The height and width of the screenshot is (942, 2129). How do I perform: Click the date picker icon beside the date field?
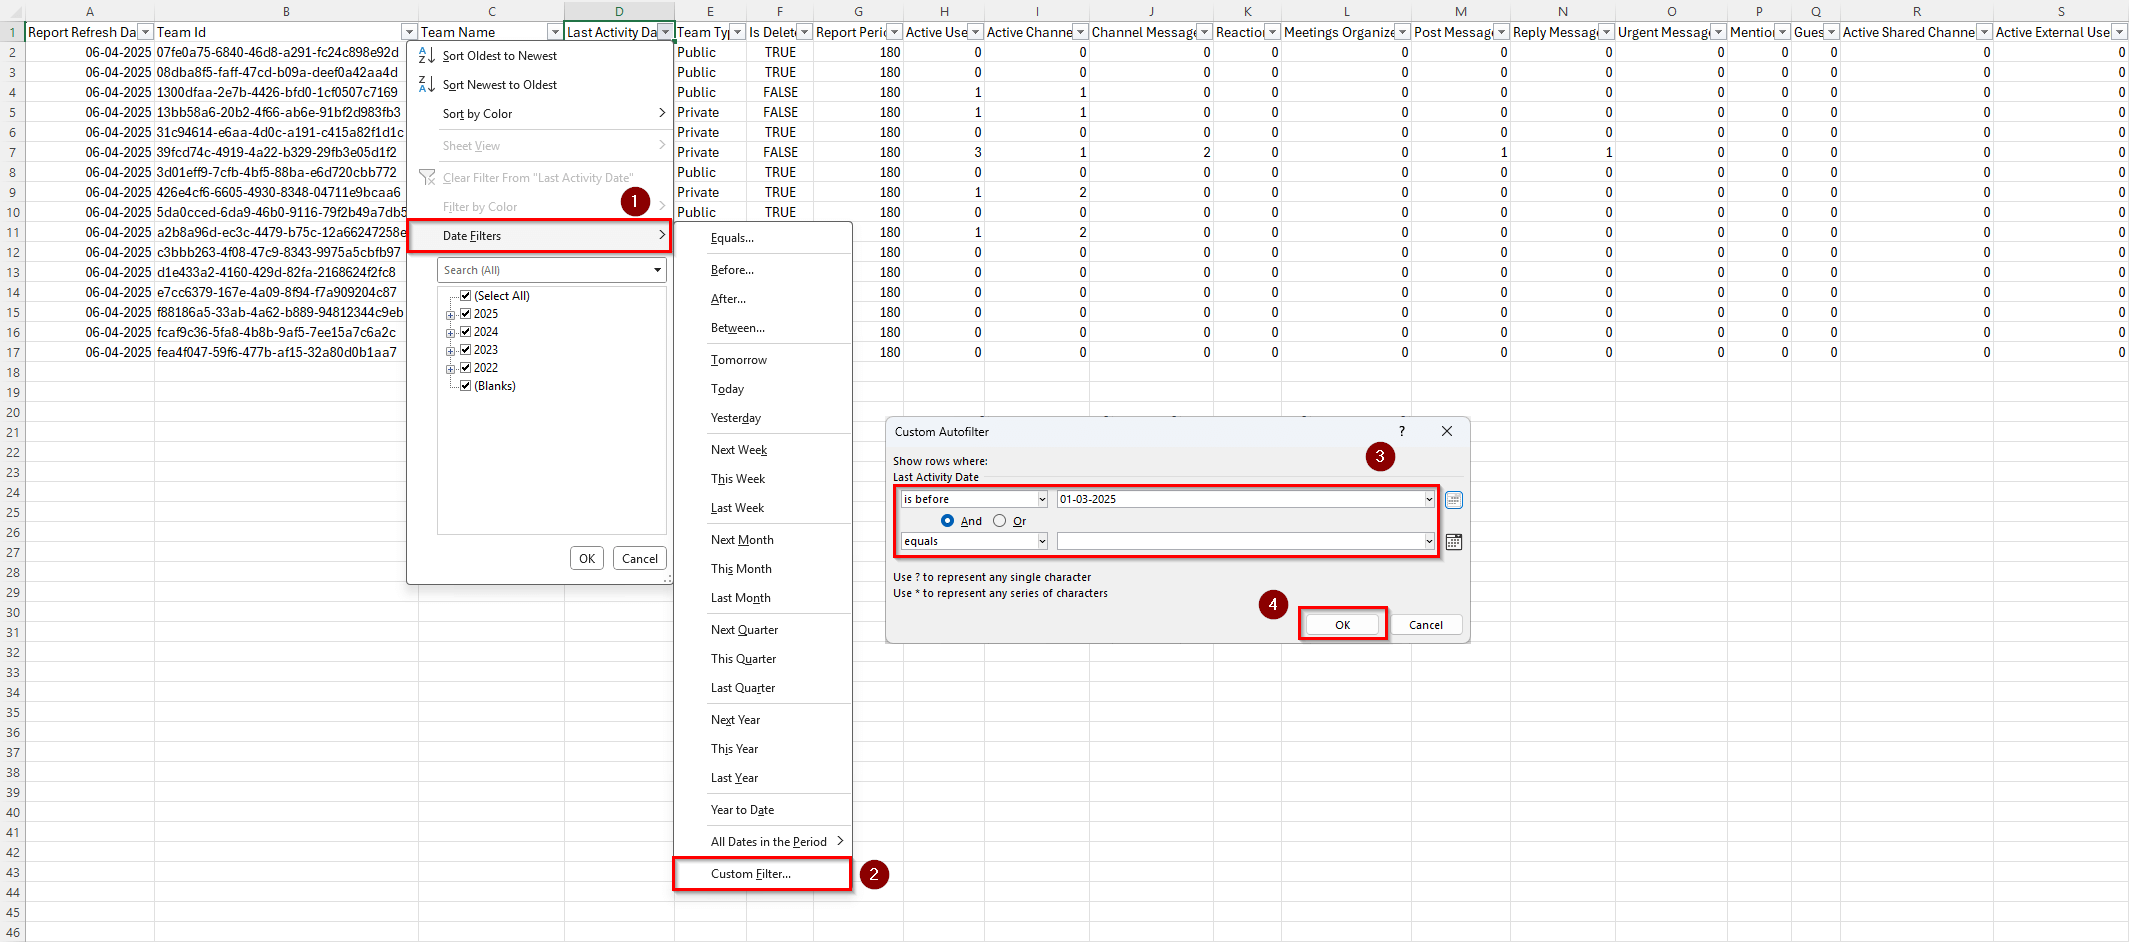coord(1453,499)
